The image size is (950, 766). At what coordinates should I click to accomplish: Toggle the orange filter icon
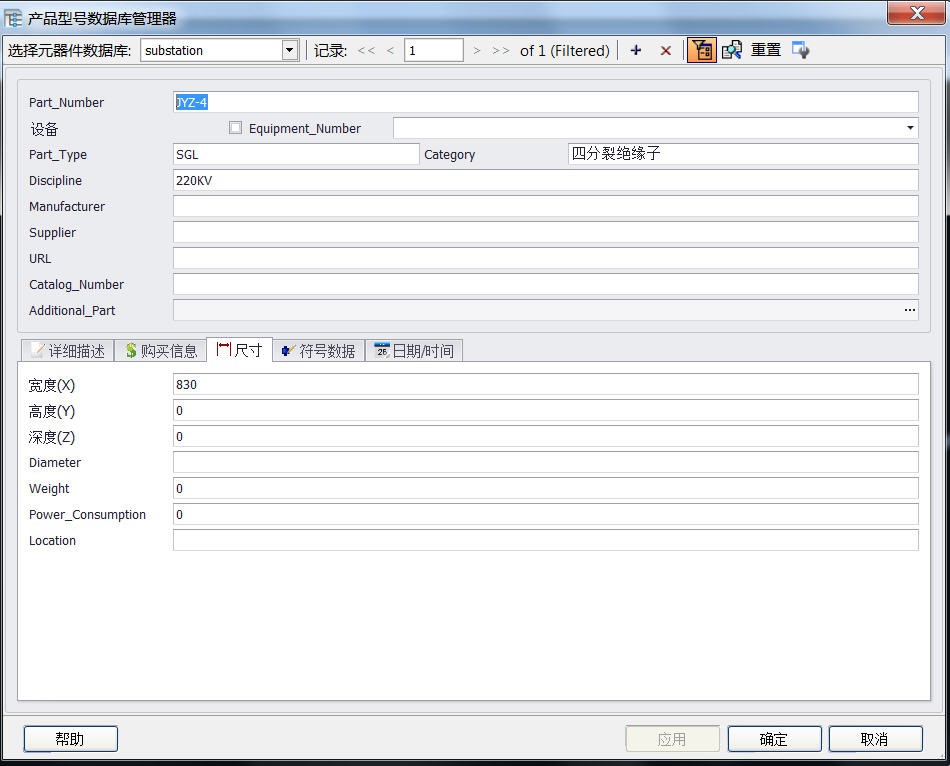pos(702,50)
